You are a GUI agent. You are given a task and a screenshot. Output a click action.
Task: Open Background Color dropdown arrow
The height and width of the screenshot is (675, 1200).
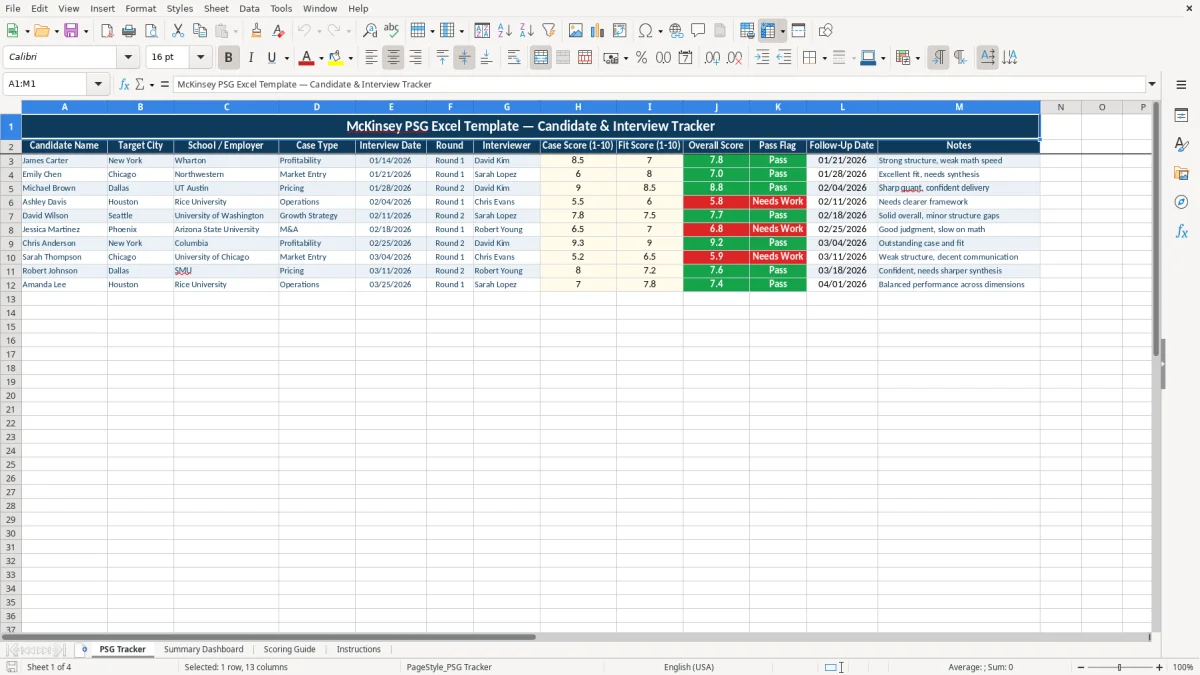point(350,58)
